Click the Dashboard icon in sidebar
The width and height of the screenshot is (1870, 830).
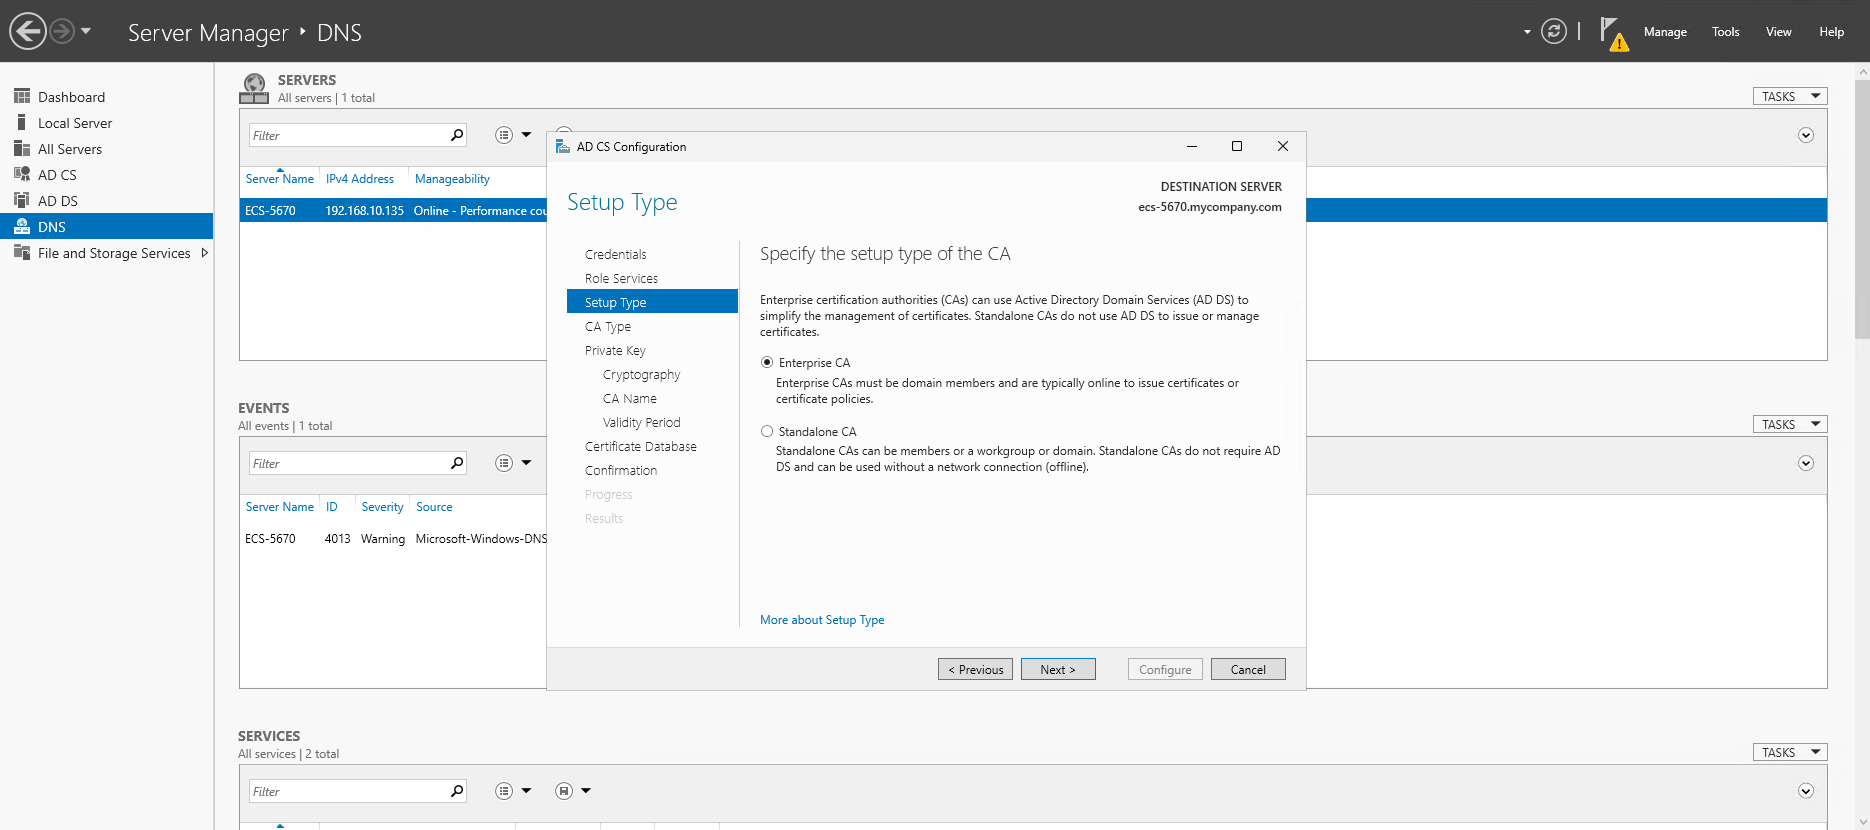[22, 96]
